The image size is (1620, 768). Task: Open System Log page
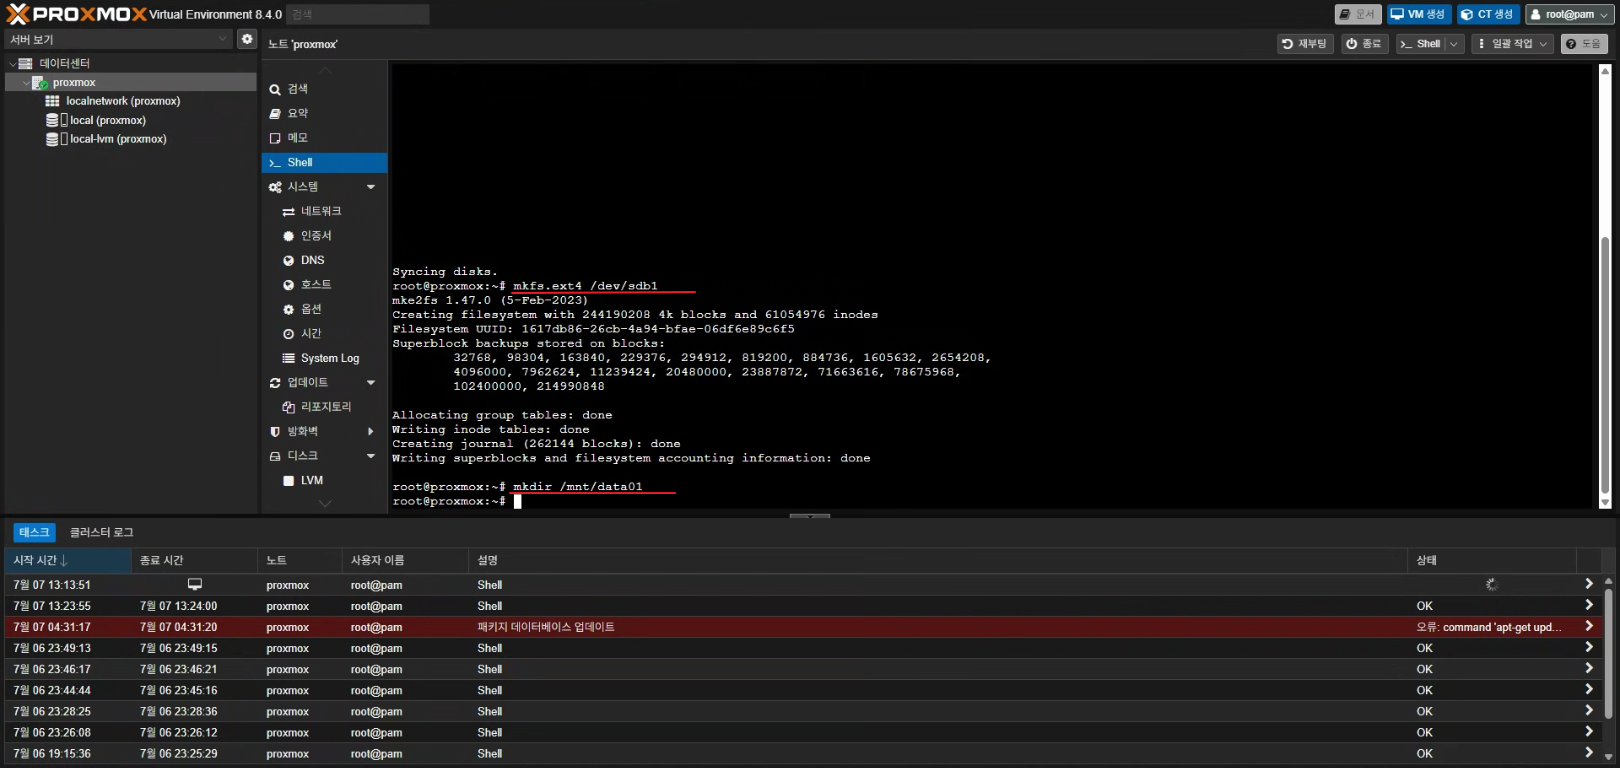[324, 358]
